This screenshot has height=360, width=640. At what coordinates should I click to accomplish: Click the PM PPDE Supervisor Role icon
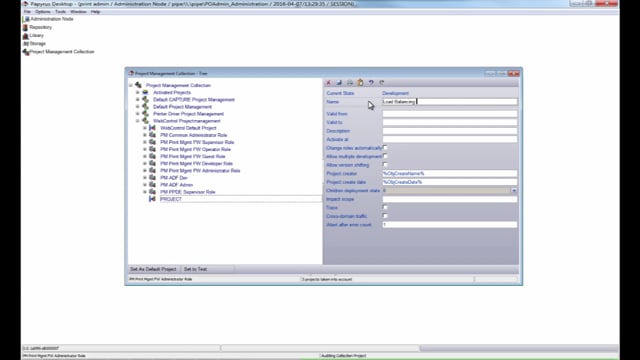(152, 192)
